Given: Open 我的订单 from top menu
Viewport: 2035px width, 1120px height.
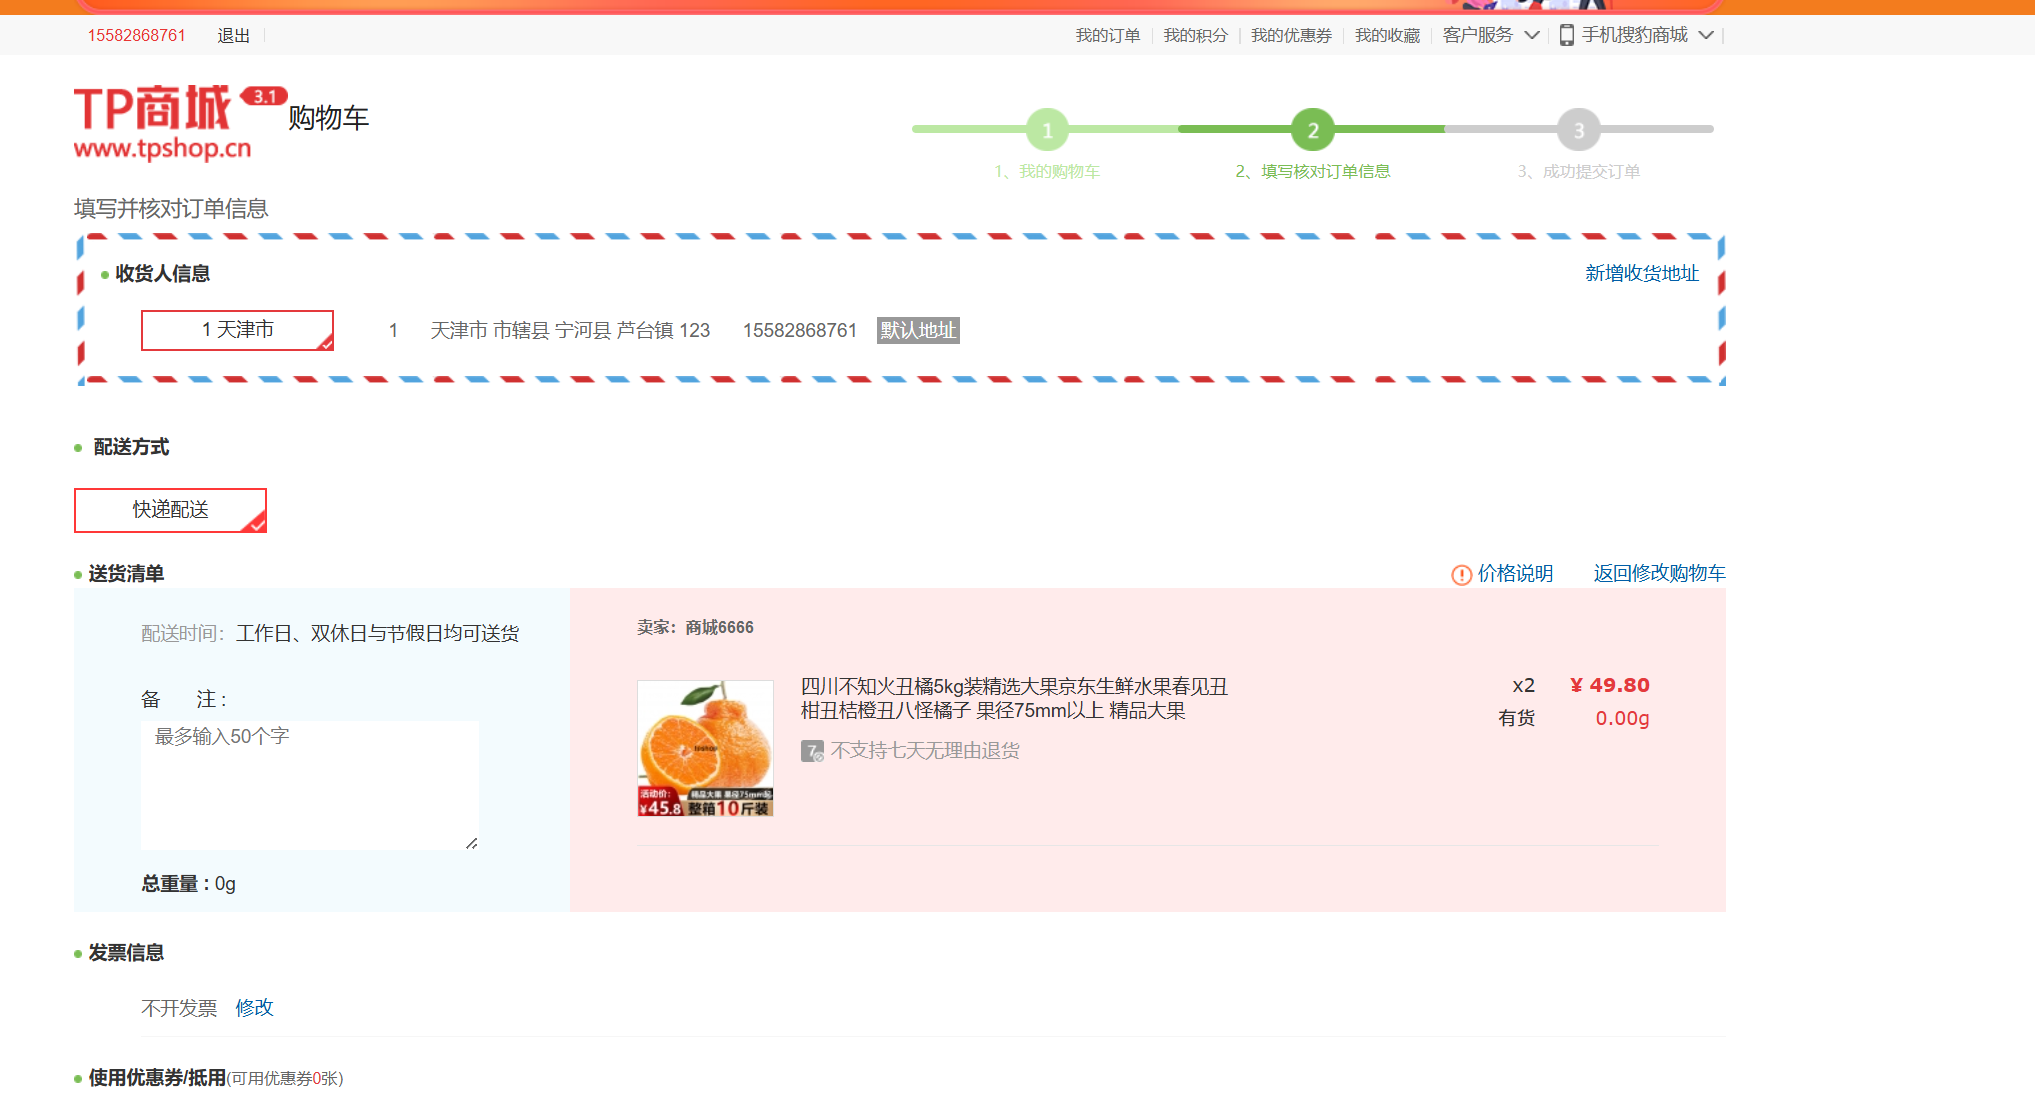Looking at the screenshot, I should point(1107,35).
